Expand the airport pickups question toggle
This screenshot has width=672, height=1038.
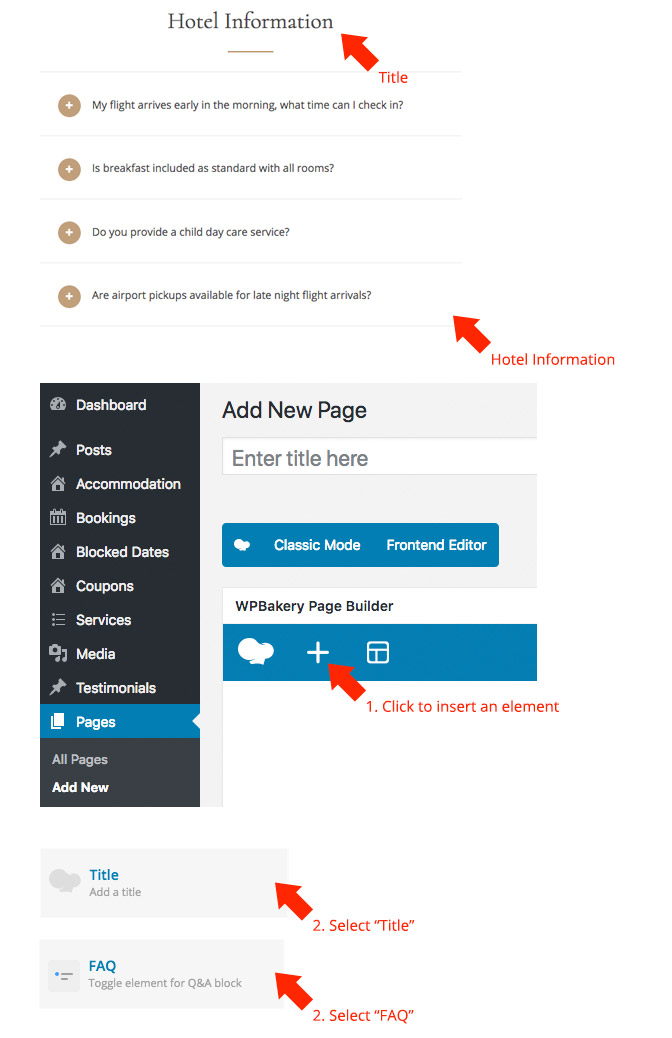tap(70, 296)
